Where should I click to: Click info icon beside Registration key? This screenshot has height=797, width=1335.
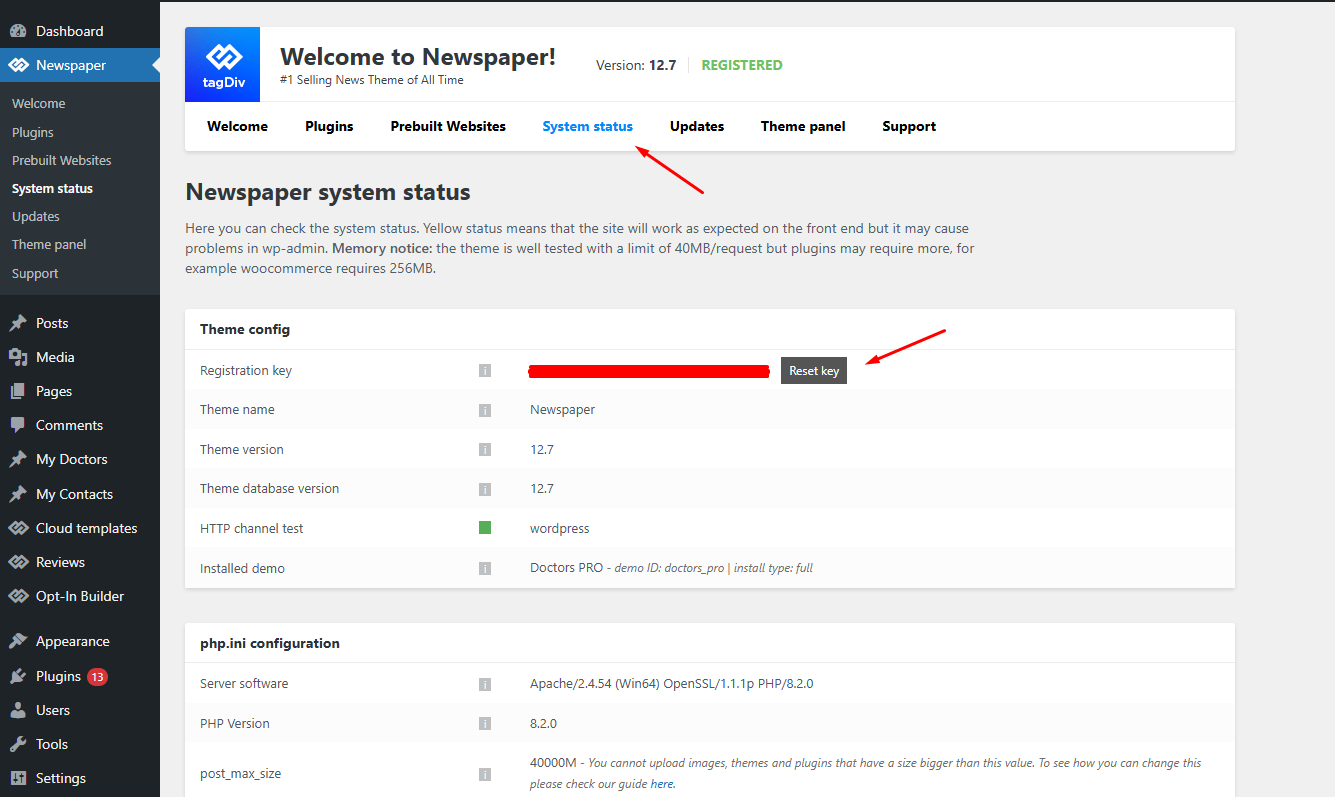[x=485, y=370]
